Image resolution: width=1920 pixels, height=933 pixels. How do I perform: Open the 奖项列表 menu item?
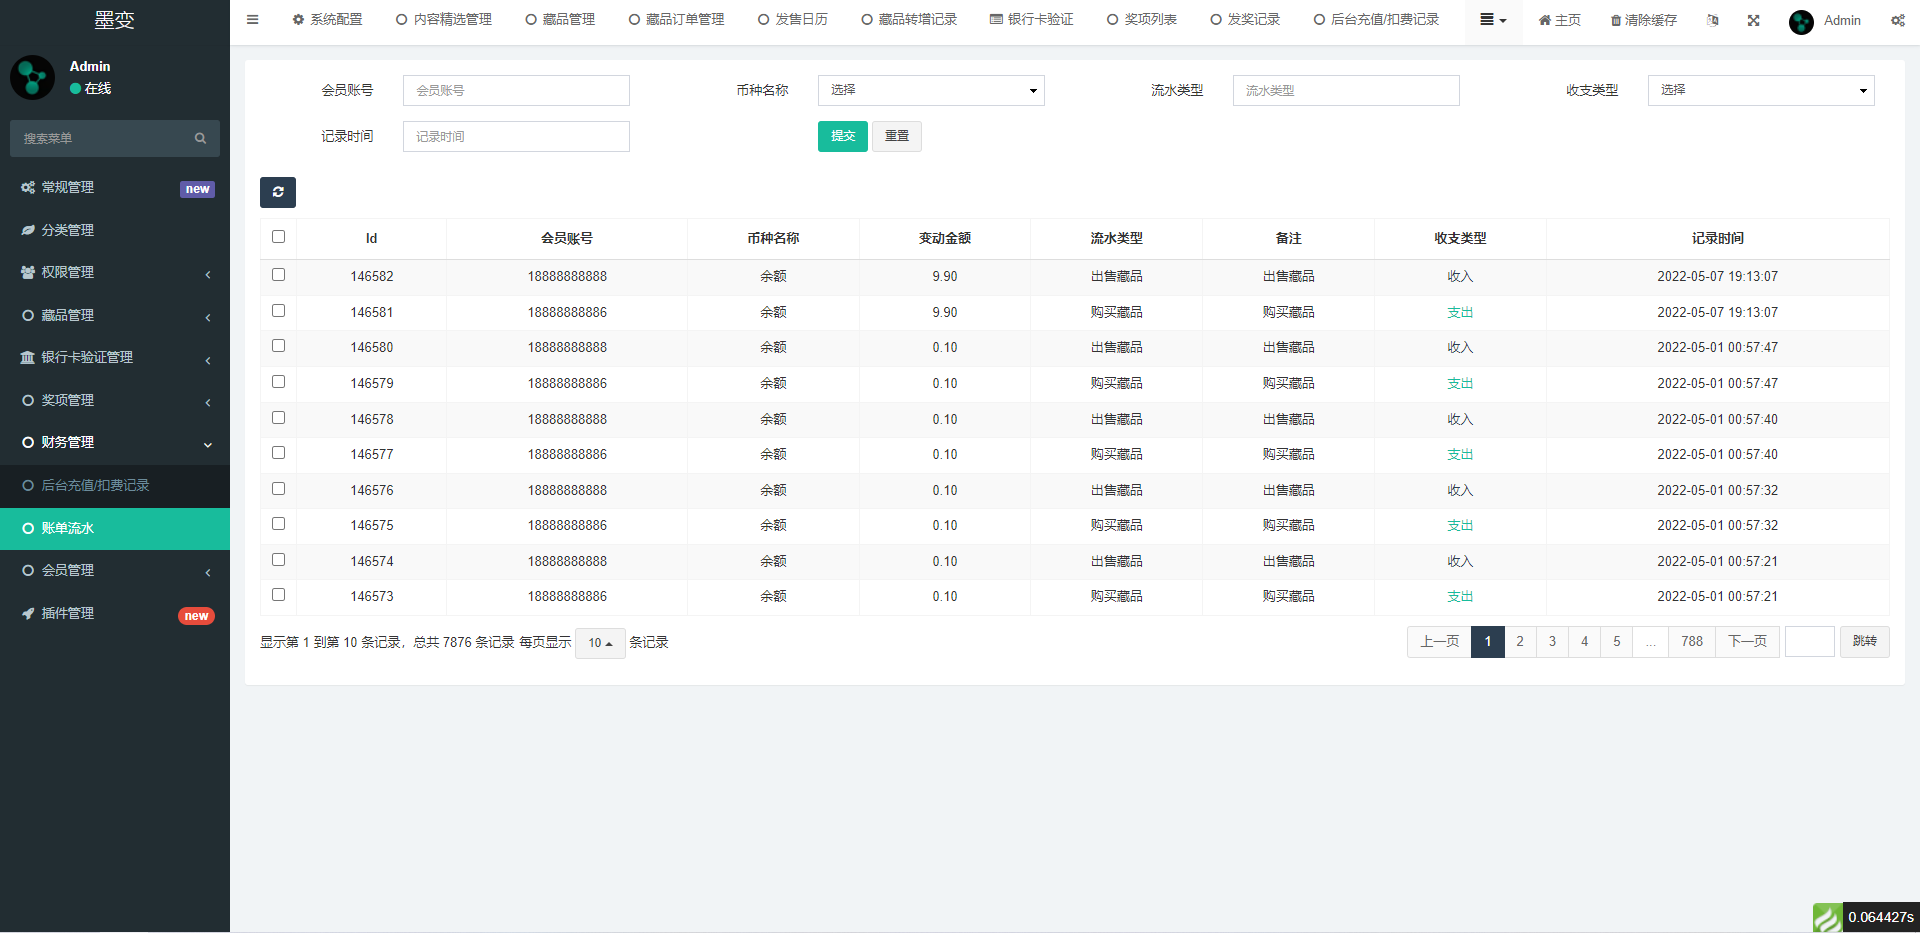1141,18
